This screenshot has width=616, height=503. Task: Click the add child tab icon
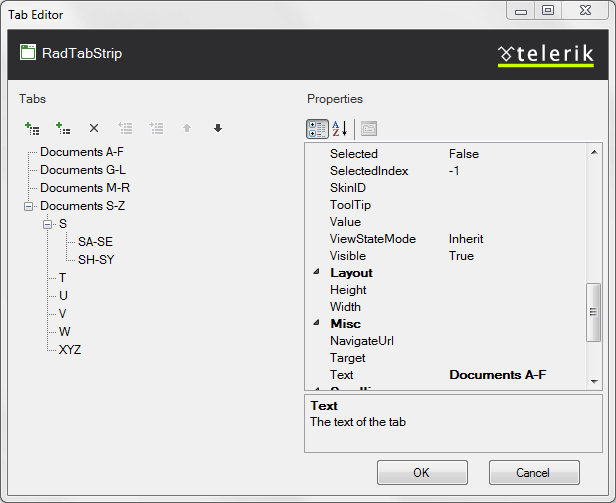(x=63, y=128)
